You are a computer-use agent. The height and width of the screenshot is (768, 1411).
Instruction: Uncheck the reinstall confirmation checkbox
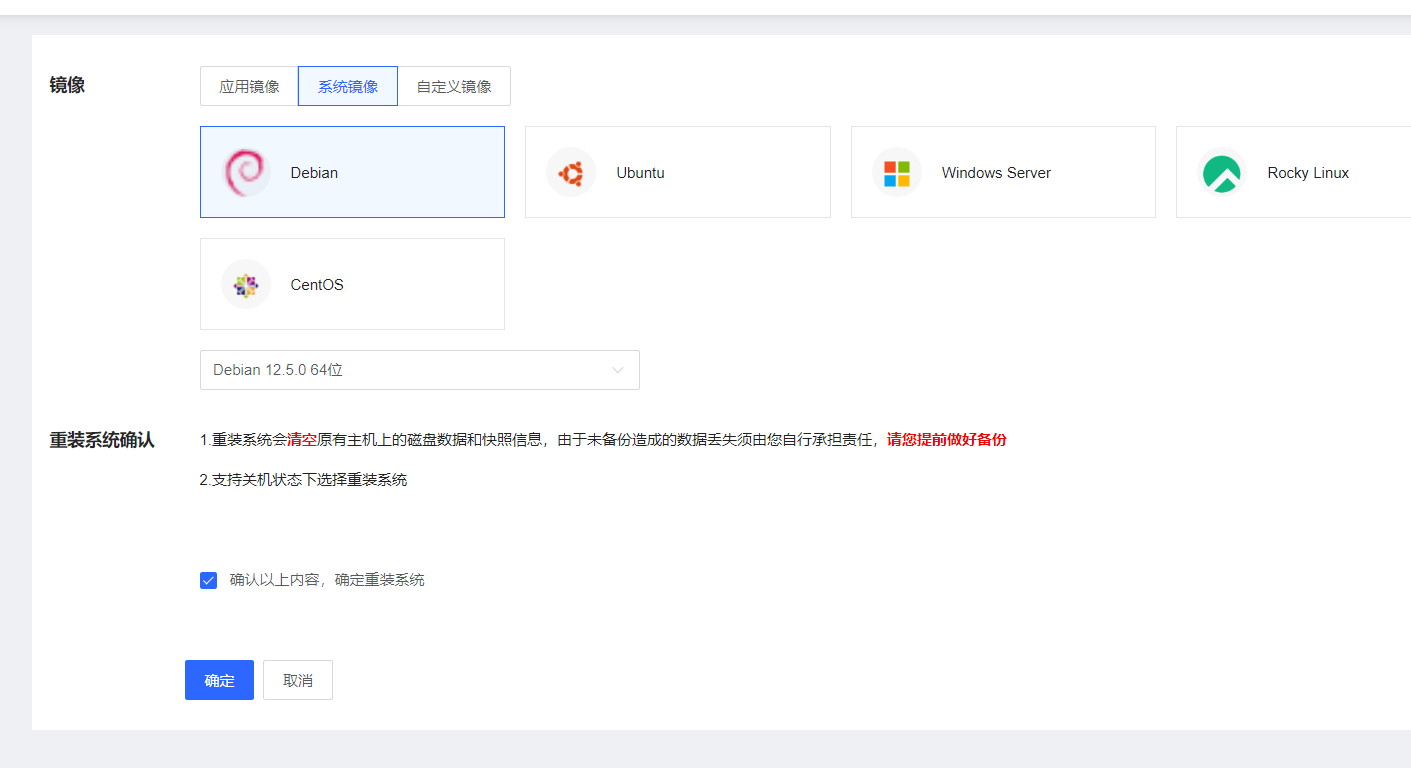[208, 580]
